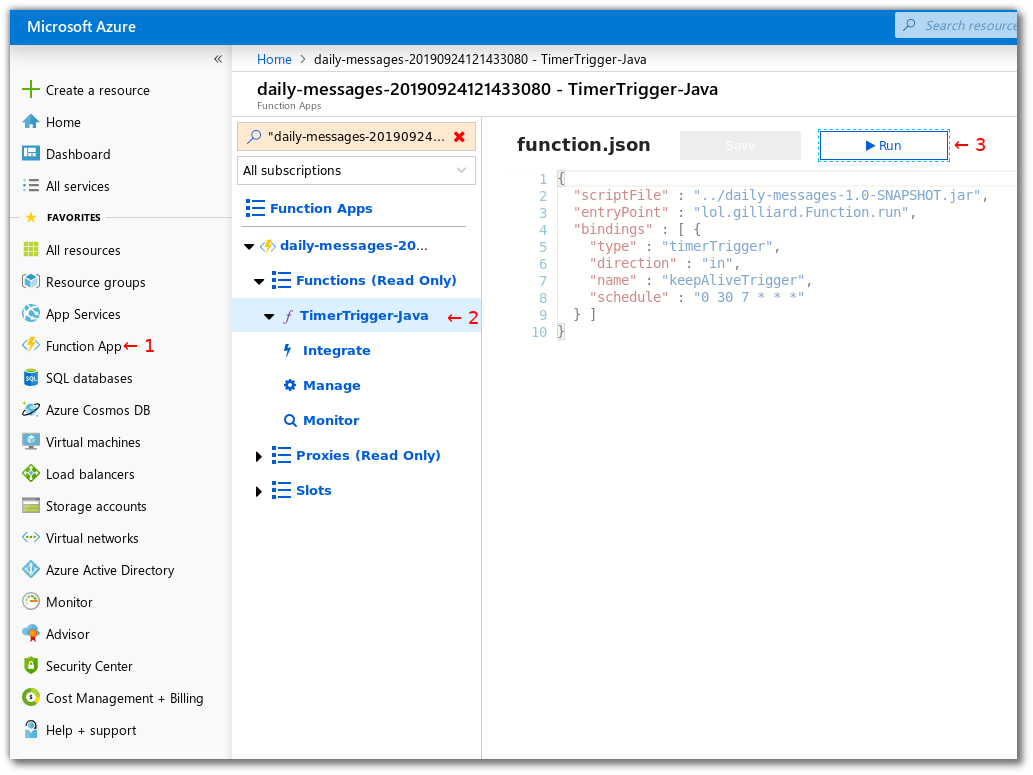The height and width of the screenshot is (775, 1033).
Task: Click the Load balancers icon
Action: pos(30,474)
